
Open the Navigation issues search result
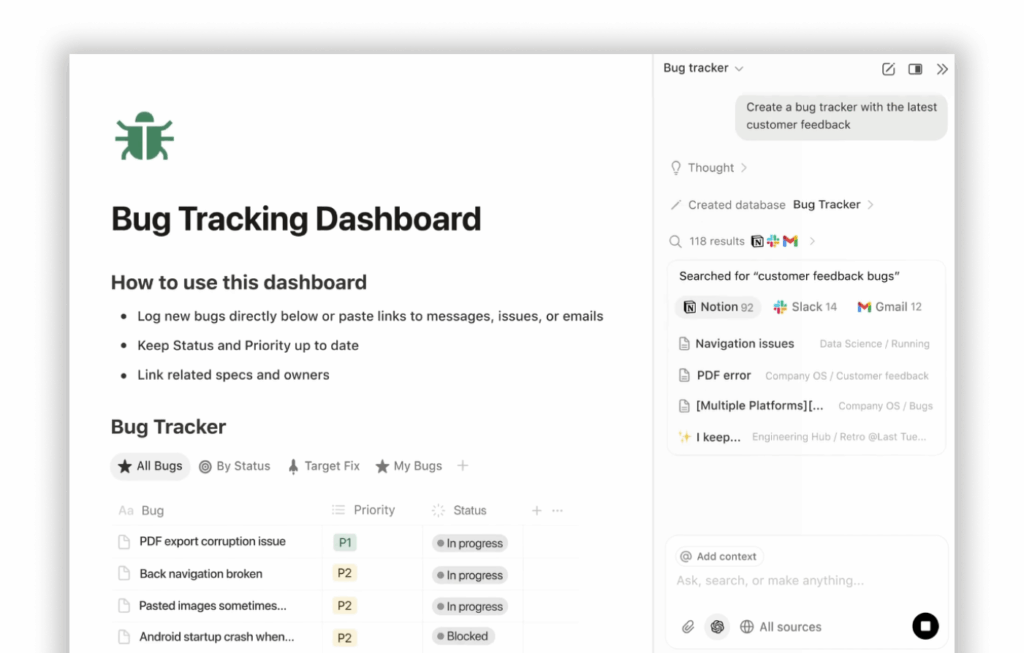[x=744, y=343]
